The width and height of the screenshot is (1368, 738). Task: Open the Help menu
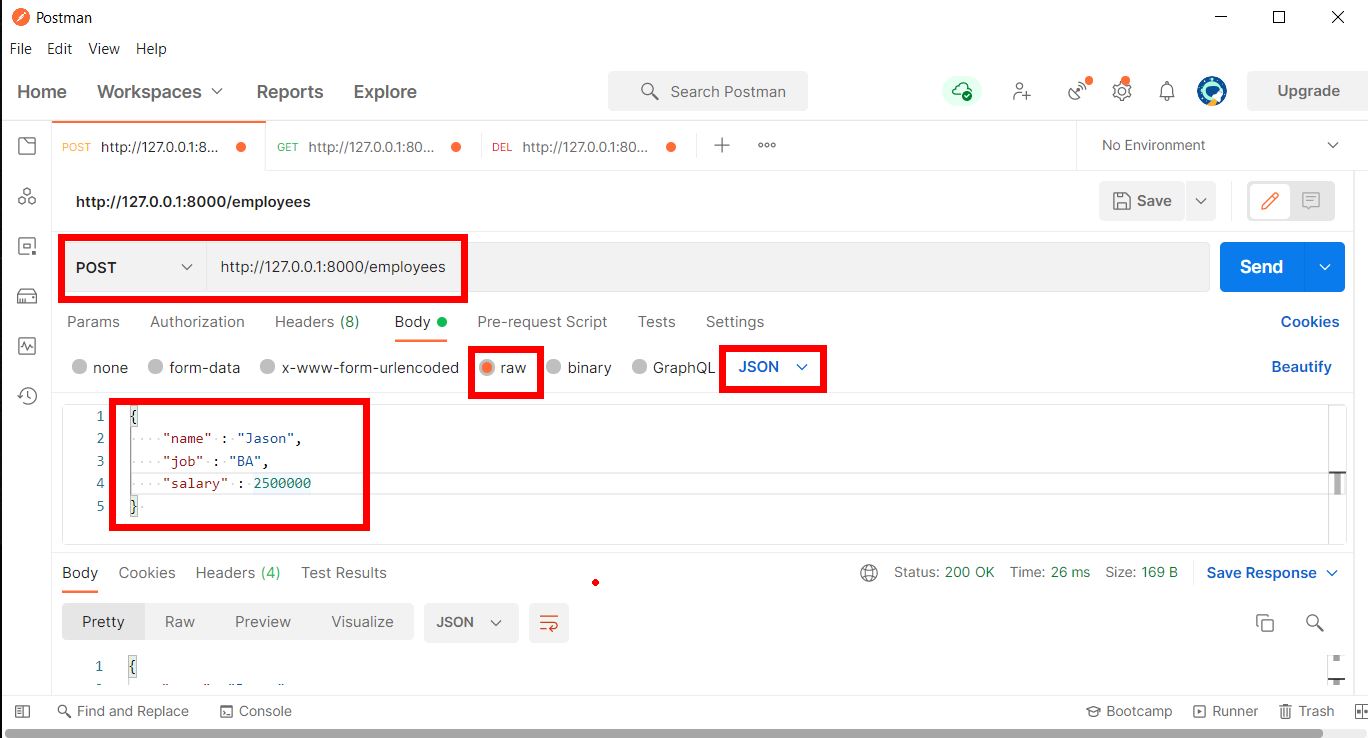coord(151,49)
